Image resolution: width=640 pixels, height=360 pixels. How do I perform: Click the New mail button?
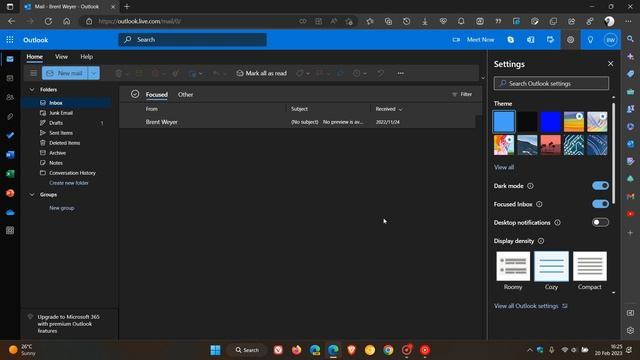pos(64,73)
